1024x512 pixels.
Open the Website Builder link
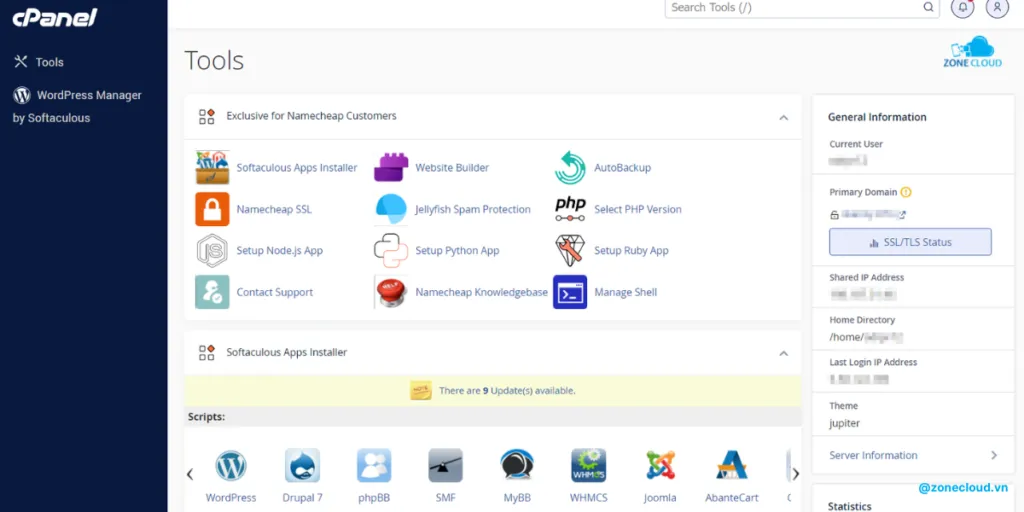coord(452,168)
